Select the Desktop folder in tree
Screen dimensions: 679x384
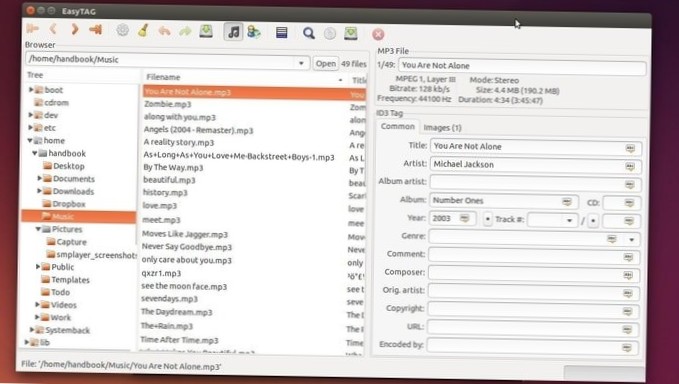point(69,166)
